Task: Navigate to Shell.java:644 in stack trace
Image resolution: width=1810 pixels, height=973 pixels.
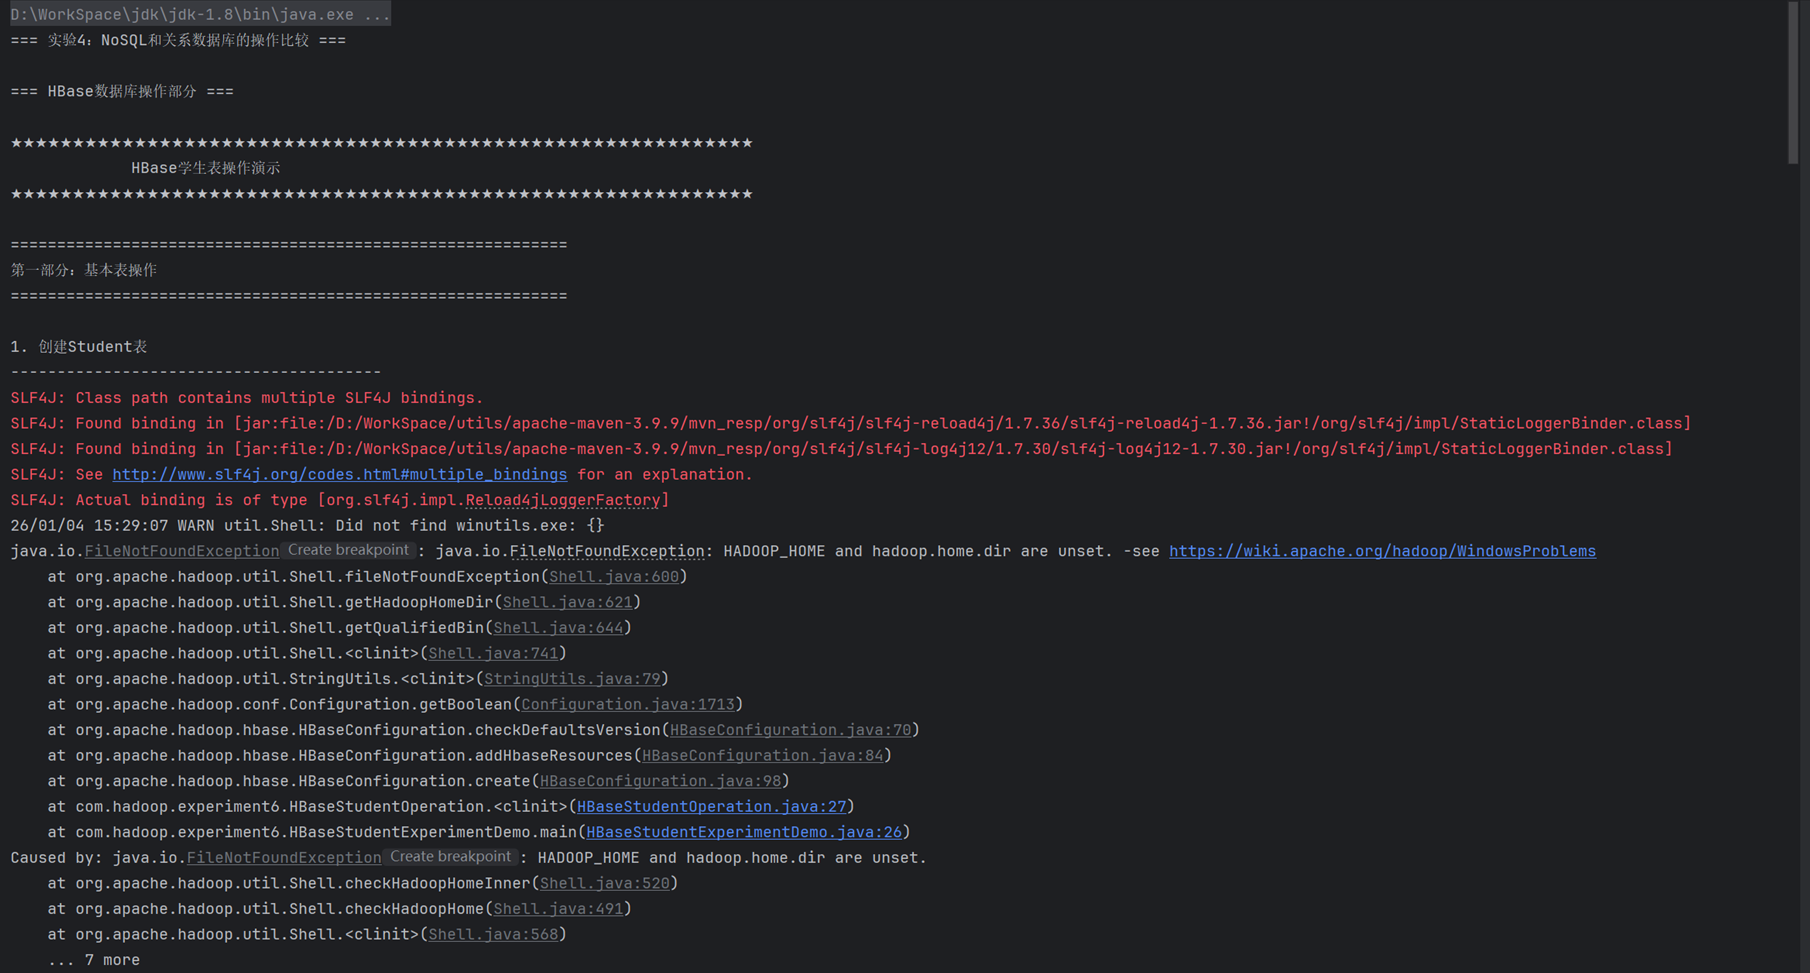Action: [558, 628]
